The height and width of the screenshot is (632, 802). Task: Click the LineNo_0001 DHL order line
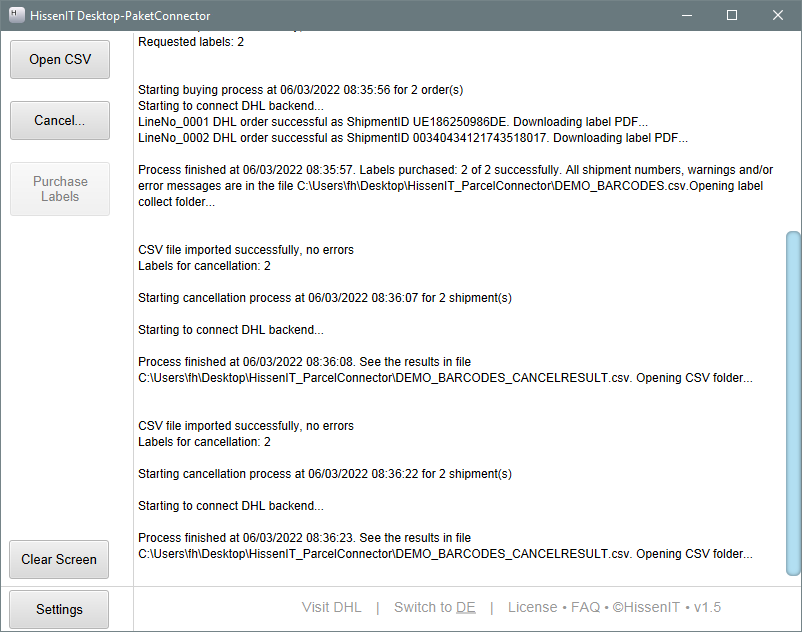tap(393, 122)
